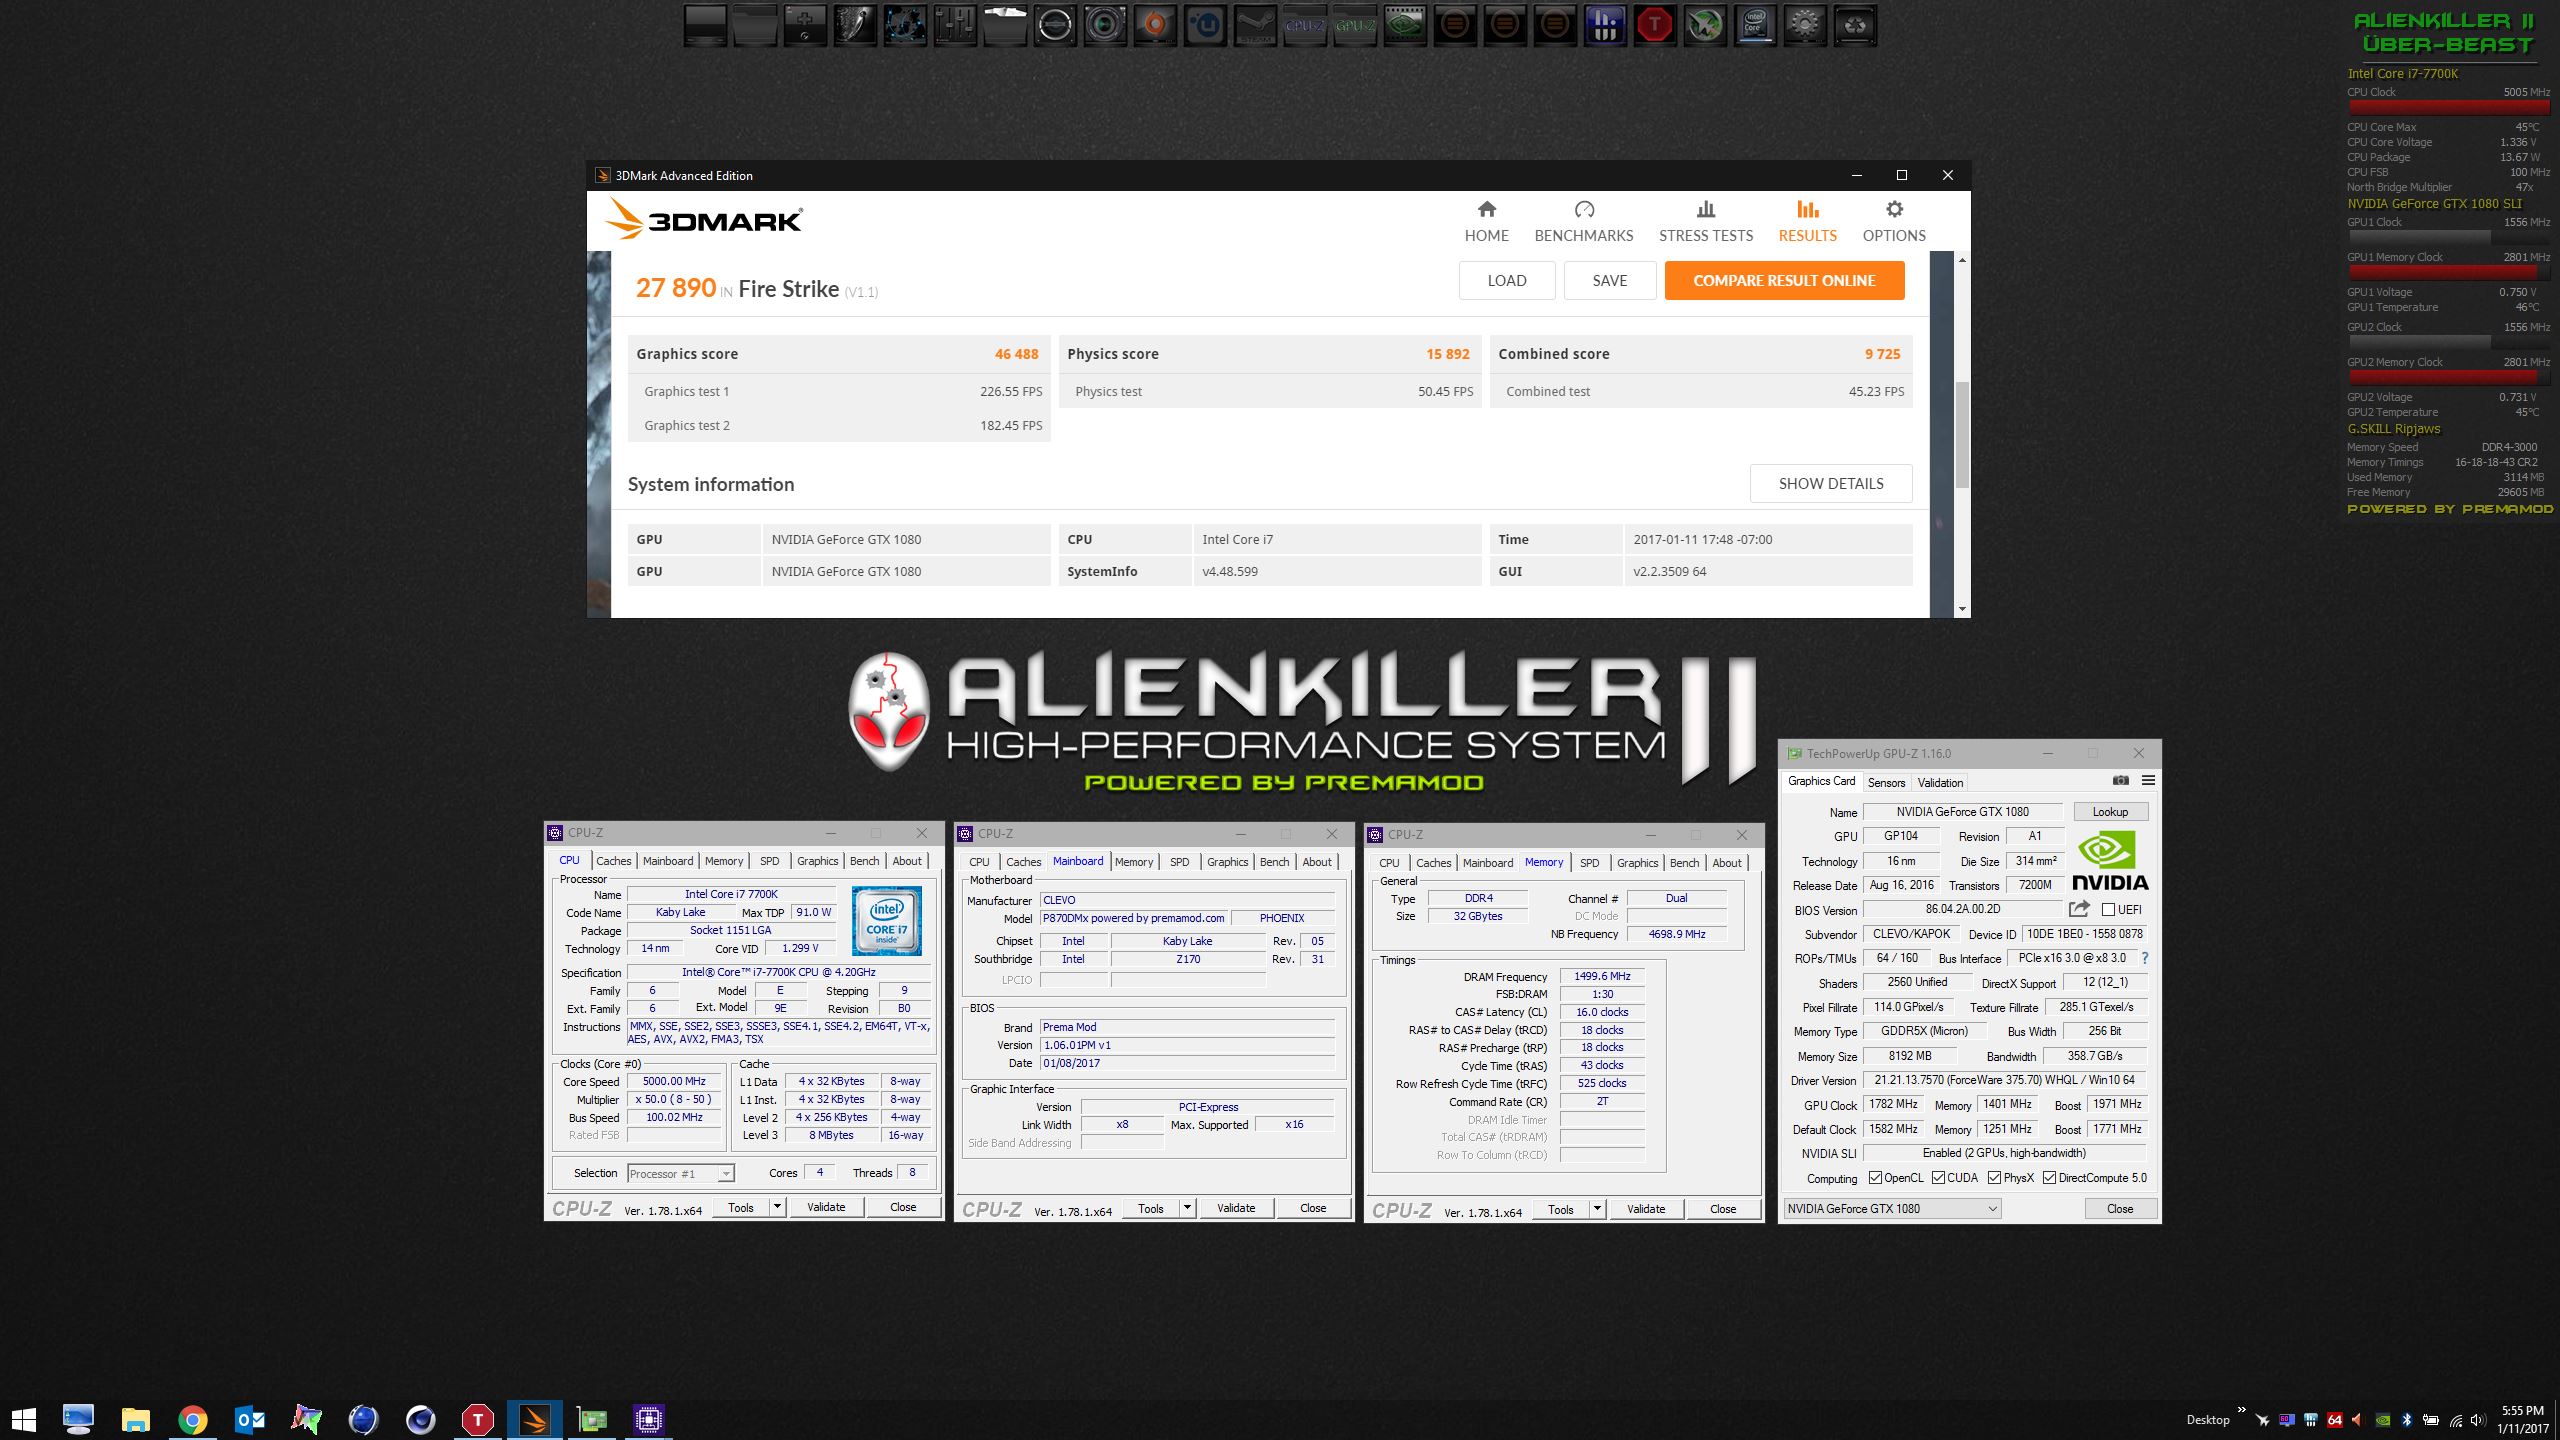2560x1440 pixels.
Task: Open the GPU selector dropdown in GPU-Z
Action: 1892,1208
